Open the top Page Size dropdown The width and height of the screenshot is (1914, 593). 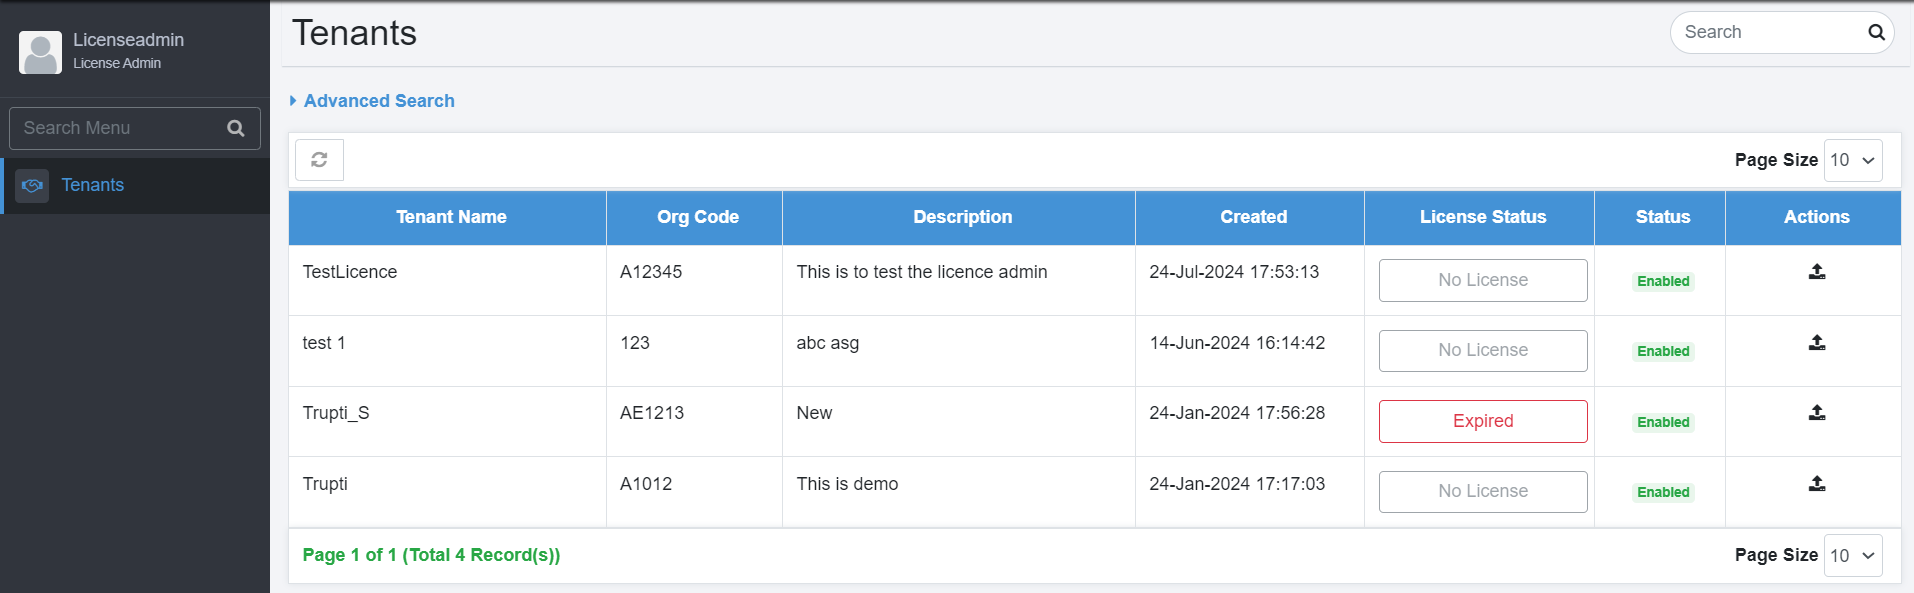[1853, 160]
